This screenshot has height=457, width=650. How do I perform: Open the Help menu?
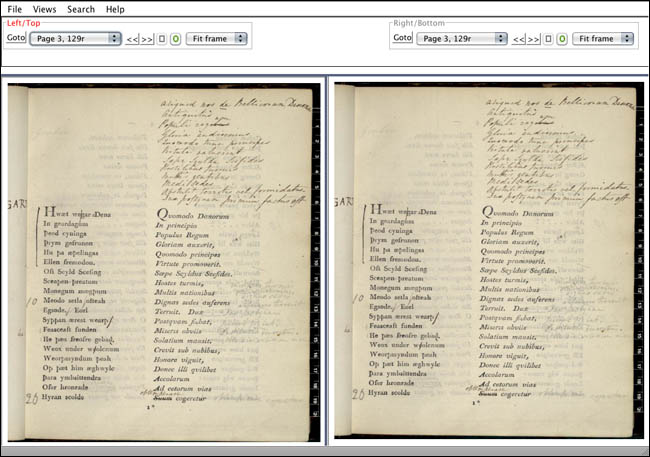[115, 9]
